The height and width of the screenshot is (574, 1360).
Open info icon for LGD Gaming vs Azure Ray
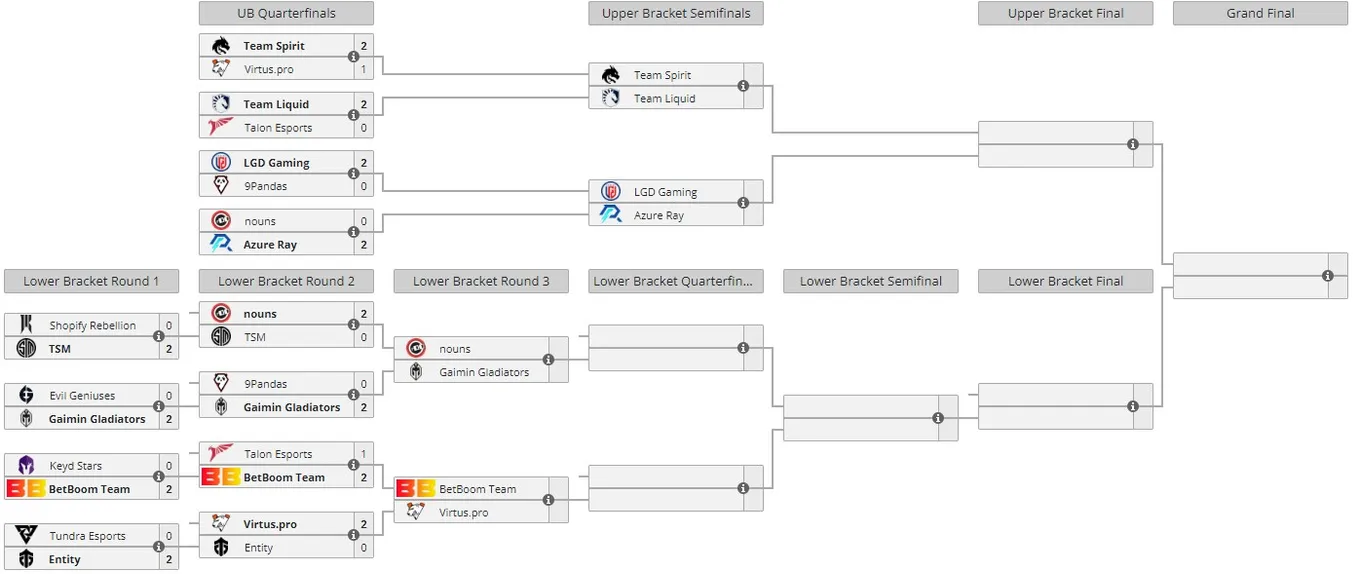click(743, 203)
